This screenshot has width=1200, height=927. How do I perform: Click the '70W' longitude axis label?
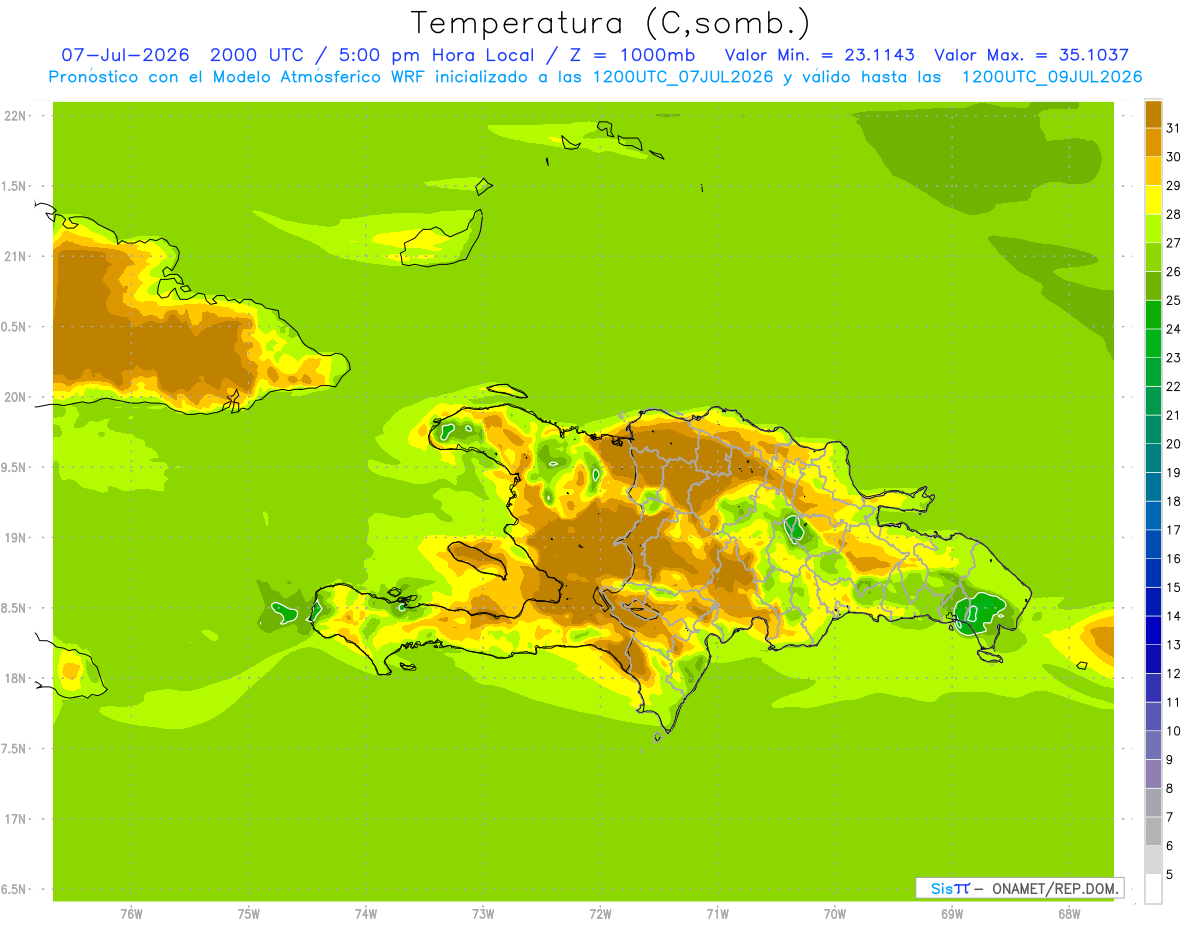coord(835,913)
